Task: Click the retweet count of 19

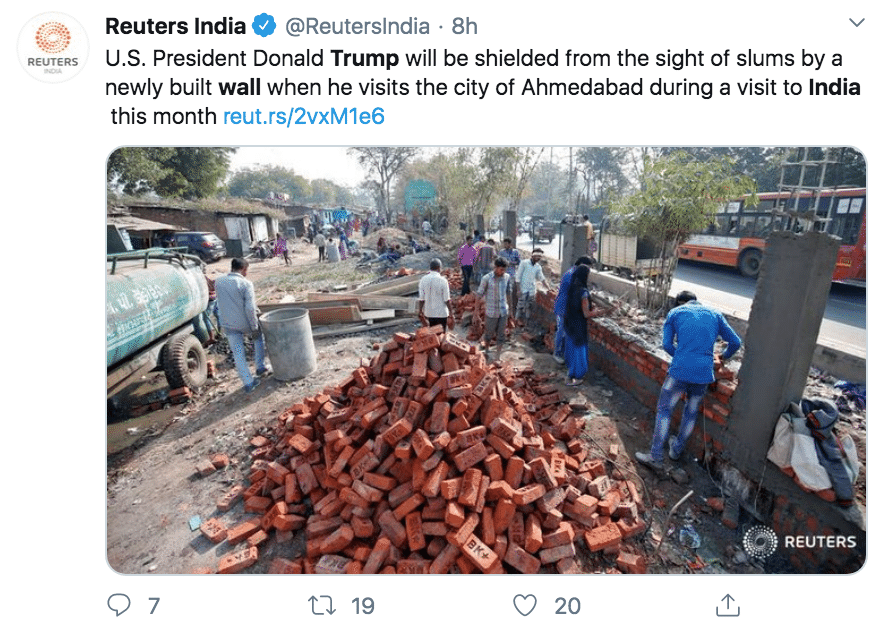Action: click(x=363, y=605)
